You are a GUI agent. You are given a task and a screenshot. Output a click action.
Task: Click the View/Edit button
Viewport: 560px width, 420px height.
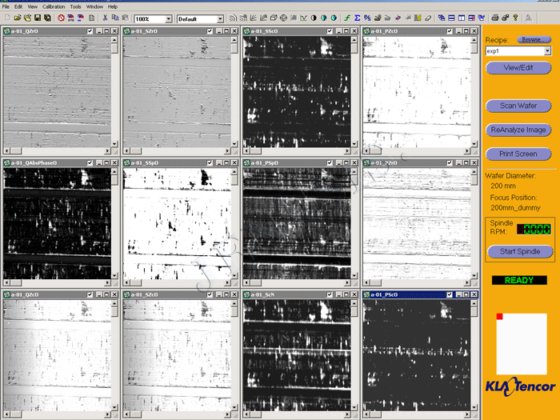click(x=519, y=68)
